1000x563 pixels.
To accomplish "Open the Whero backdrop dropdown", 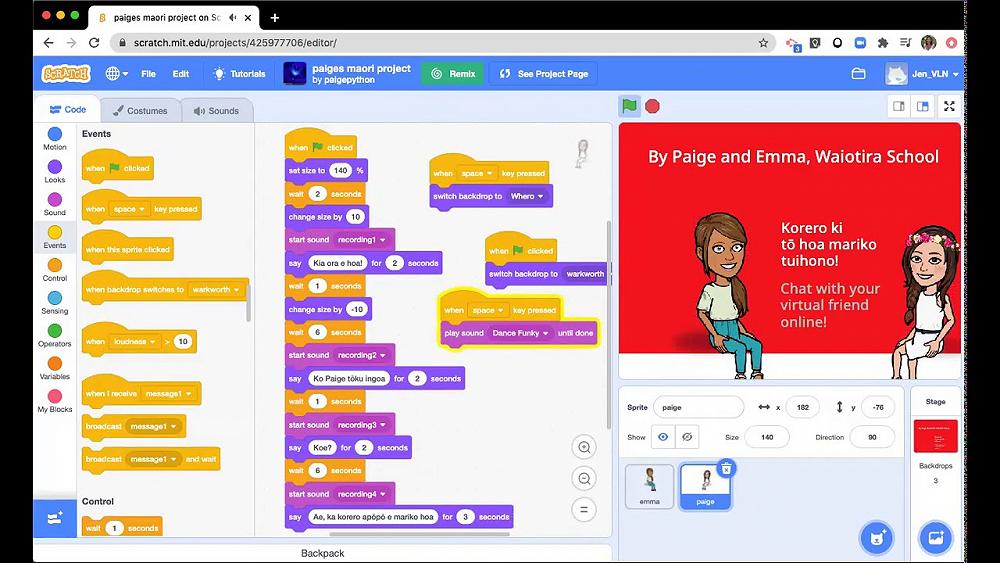I will click(540, 196).
